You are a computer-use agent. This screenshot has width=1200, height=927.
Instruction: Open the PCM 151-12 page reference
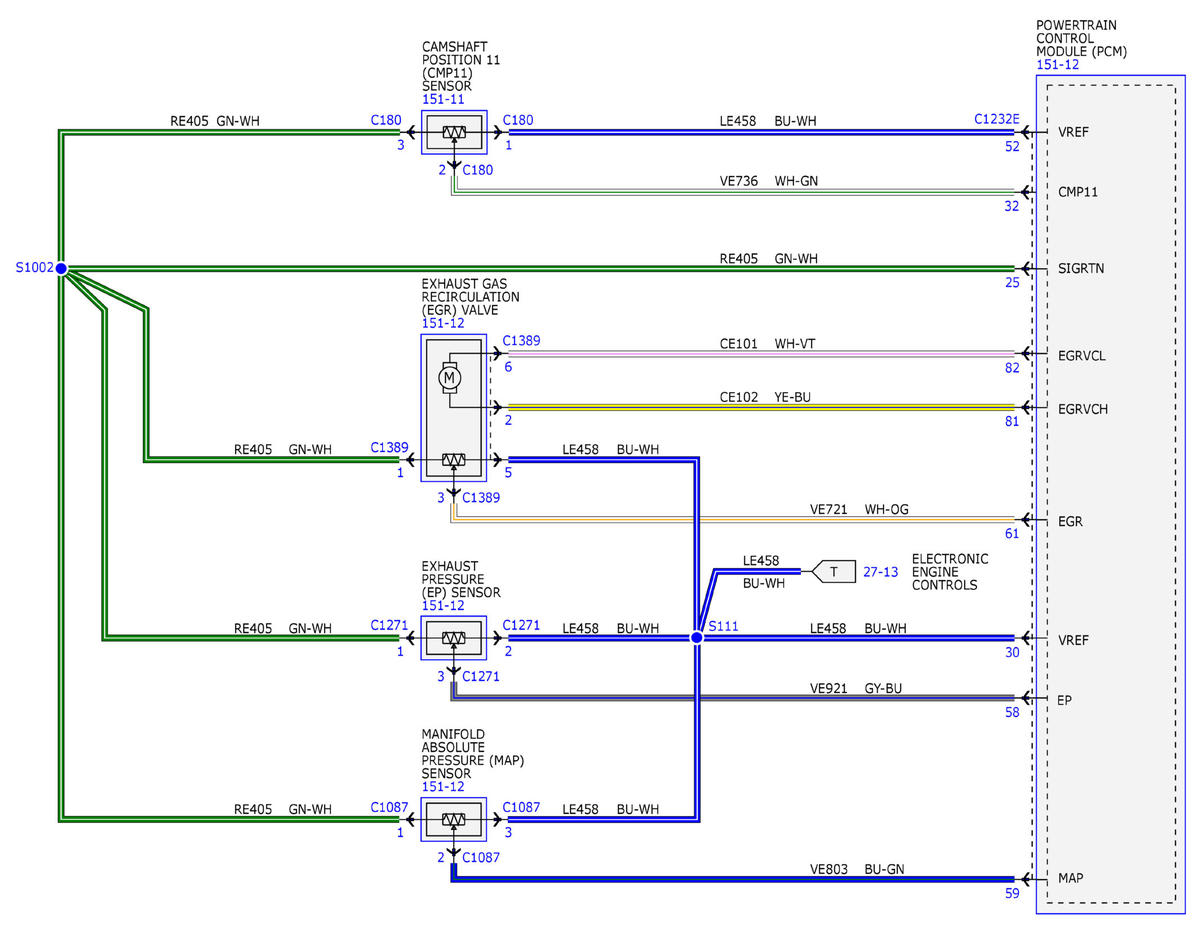pyautogui.click(x=1058, y=64)
